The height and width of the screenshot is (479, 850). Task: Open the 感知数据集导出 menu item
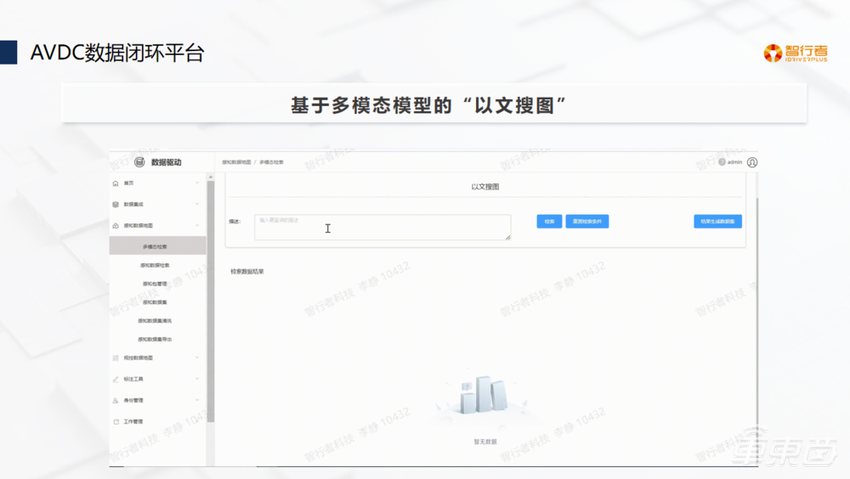155,339
